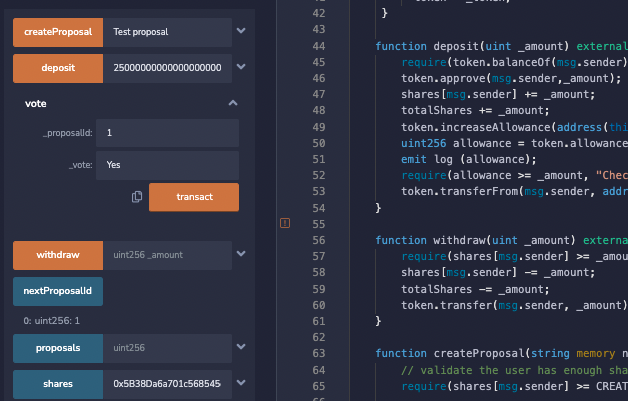Screen dimensions: 628x401
Task: Click the vote function title
Action: [36, 104]
